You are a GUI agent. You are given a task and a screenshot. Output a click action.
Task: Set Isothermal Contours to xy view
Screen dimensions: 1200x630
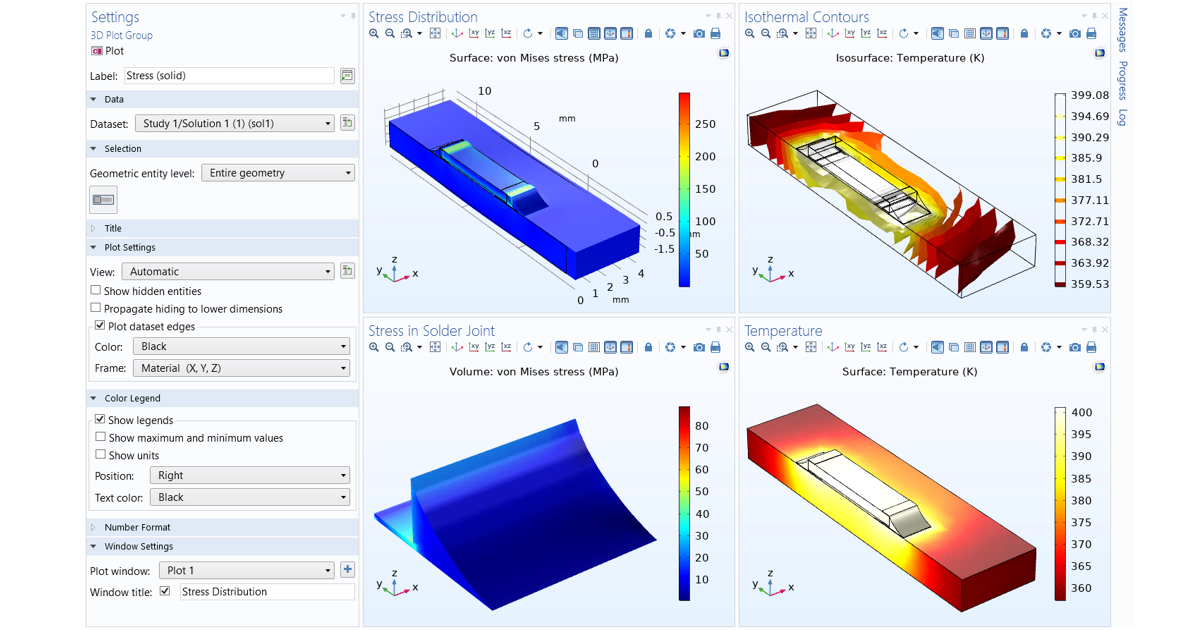850,34
